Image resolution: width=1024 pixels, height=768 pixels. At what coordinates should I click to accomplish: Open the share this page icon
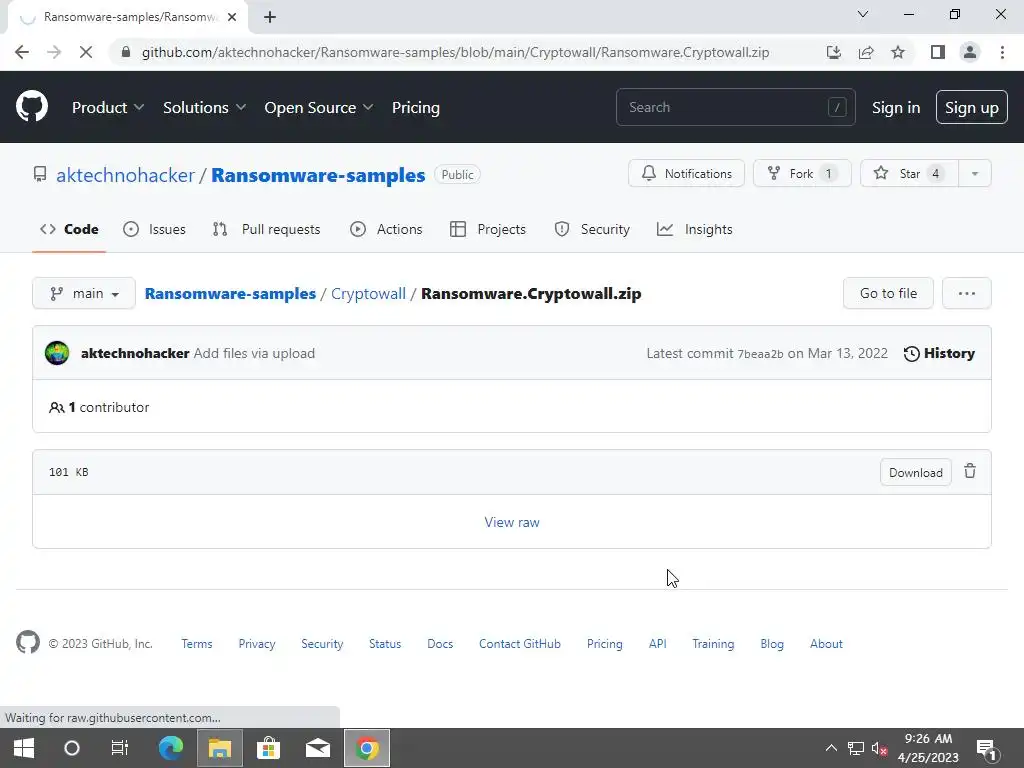[866, 52]
